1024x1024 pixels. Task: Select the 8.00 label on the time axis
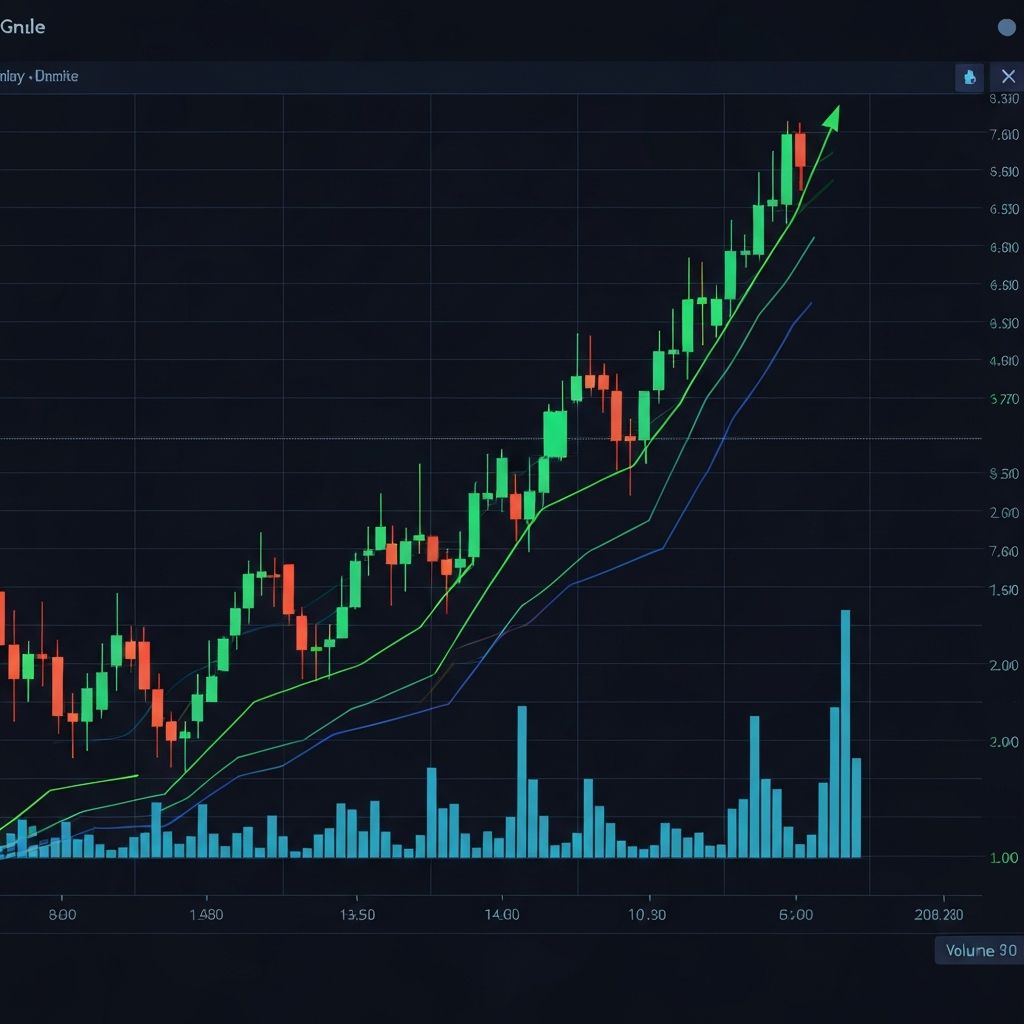click(63, 913)
